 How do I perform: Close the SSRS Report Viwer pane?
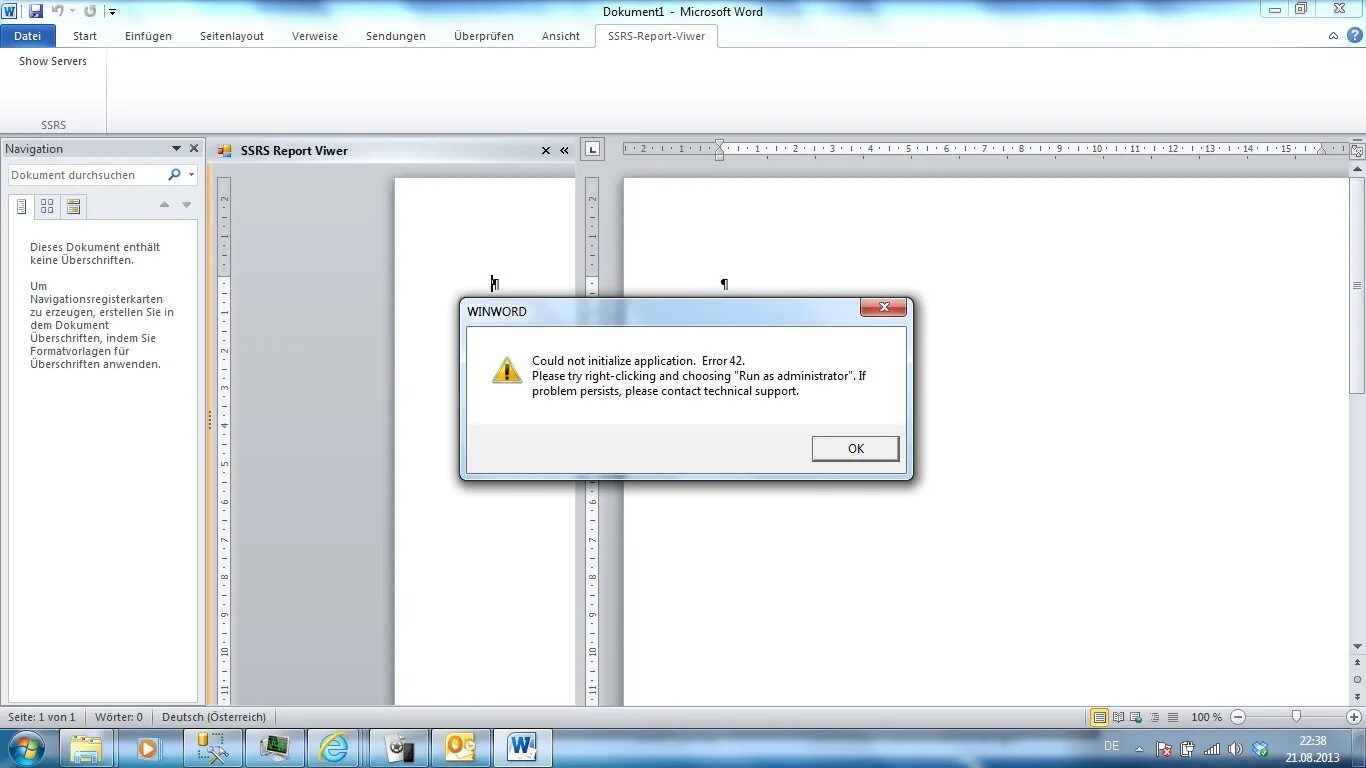pos(546,151)
